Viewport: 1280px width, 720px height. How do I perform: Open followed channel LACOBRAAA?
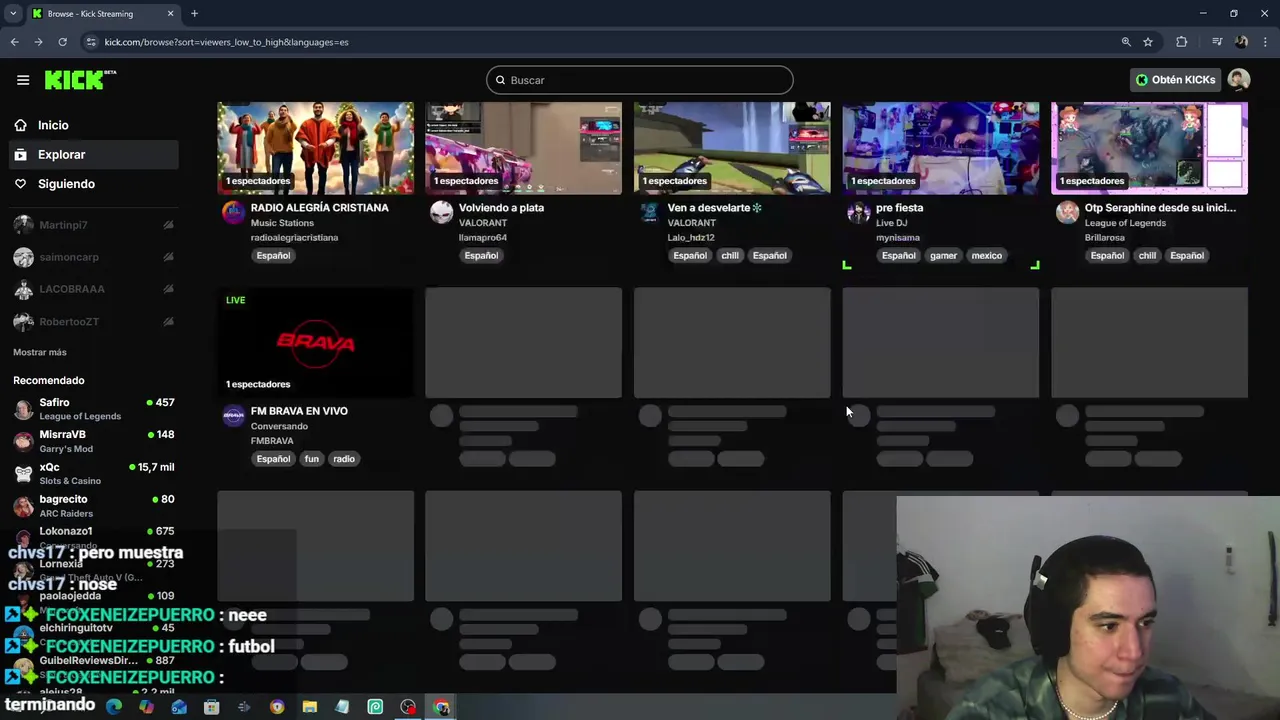94,289
